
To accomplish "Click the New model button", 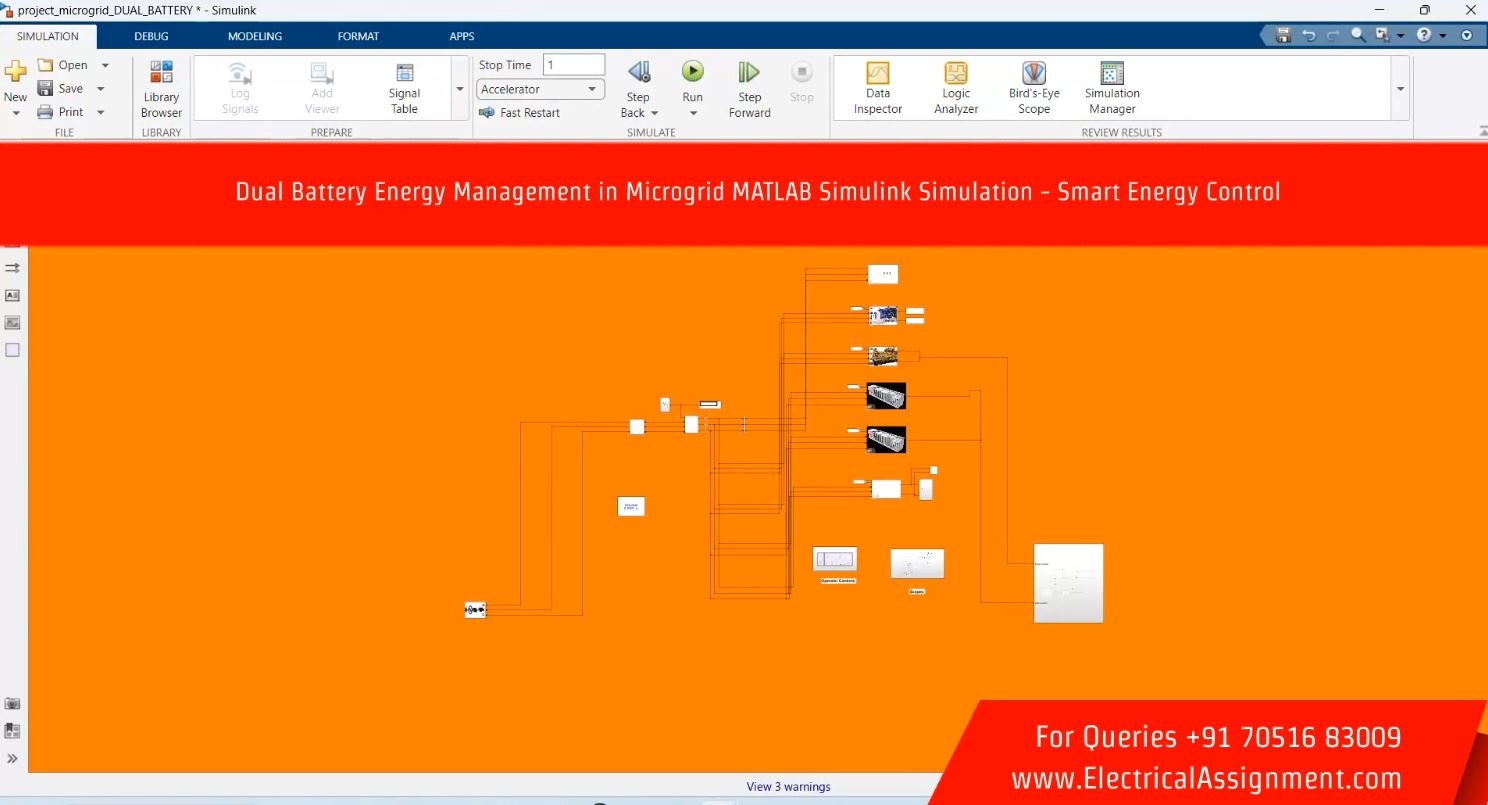I will pyautogui.click(x=15, y=80).
